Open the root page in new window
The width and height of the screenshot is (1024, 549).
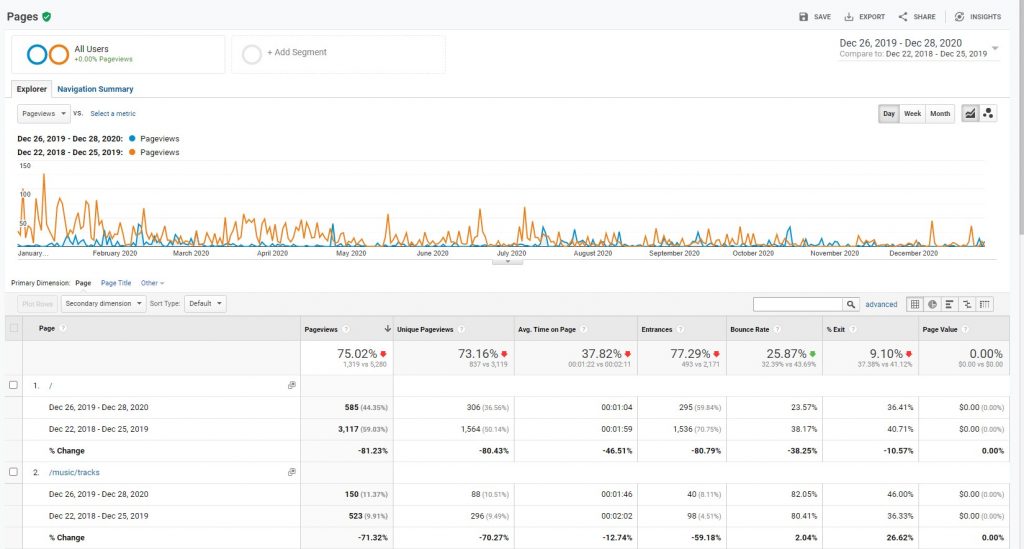pyautogui.click(x=292, y=385)
